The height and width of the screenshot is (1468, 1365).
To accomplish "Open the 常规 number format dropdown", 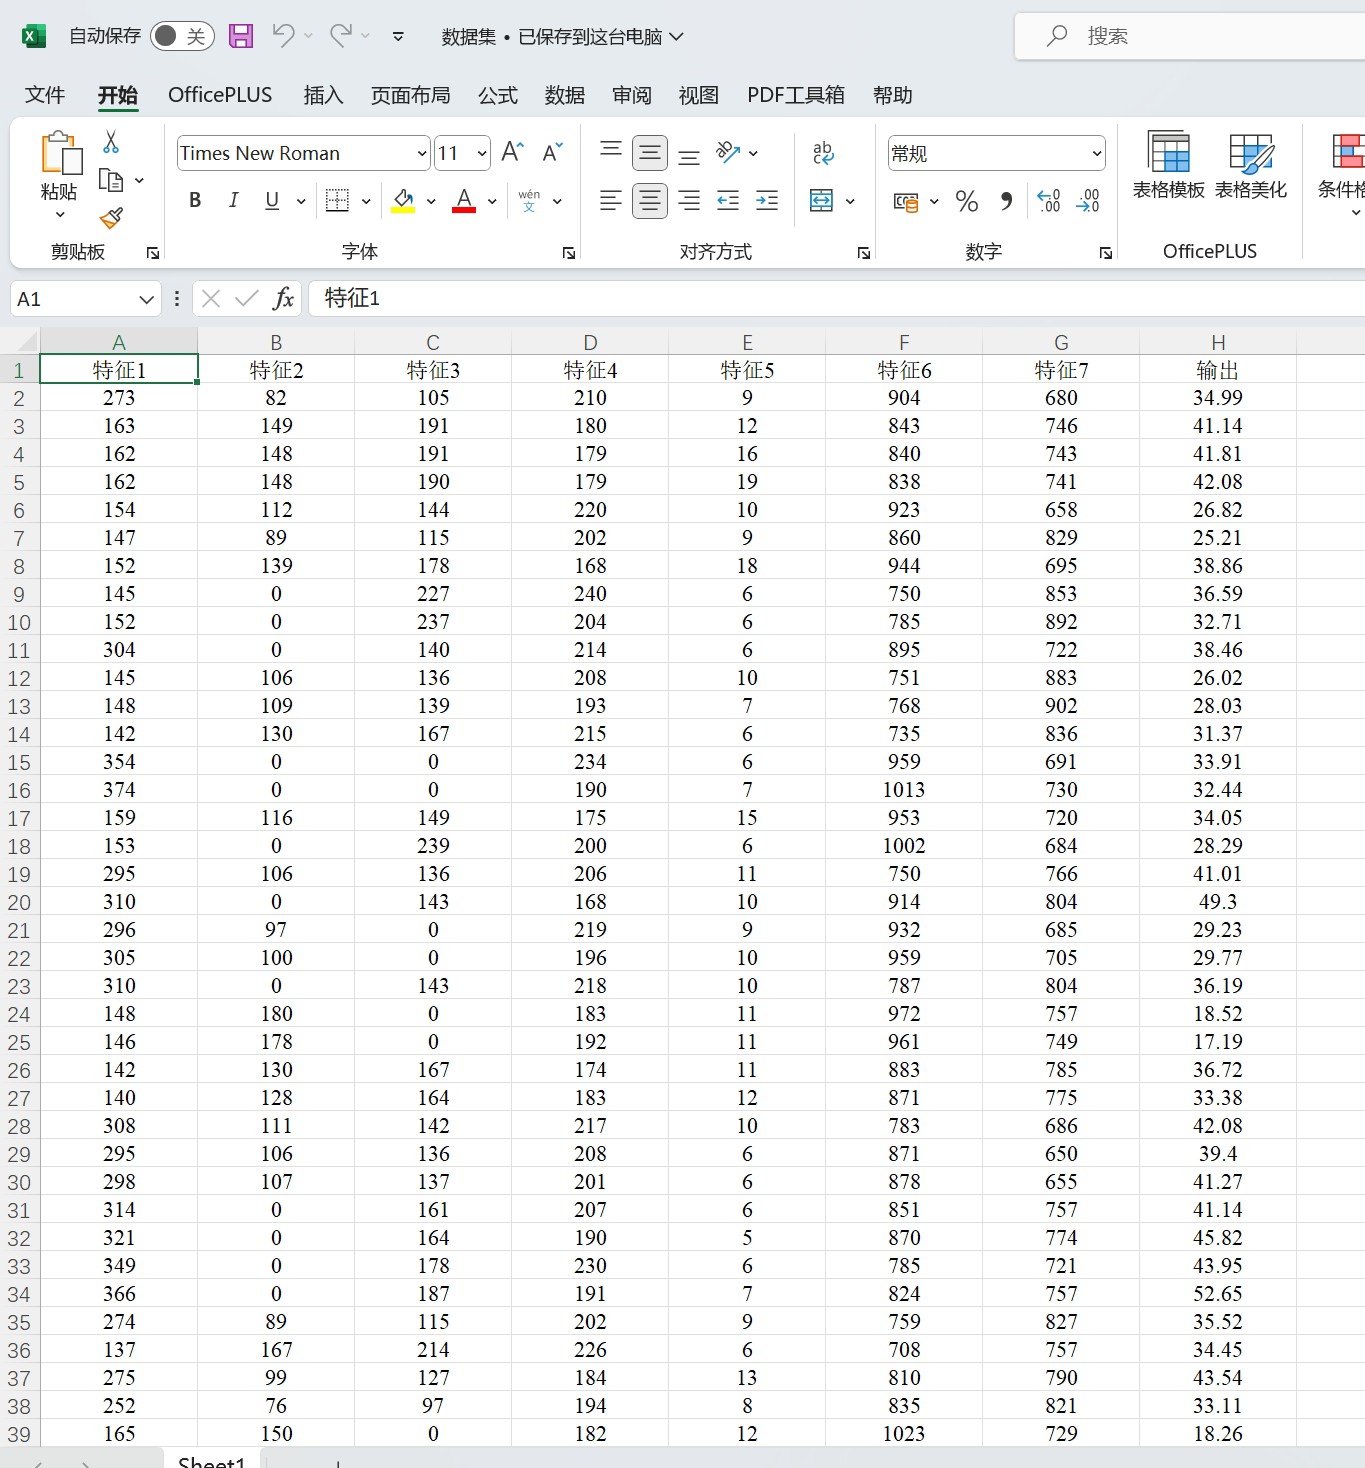I will (1096, 153).
